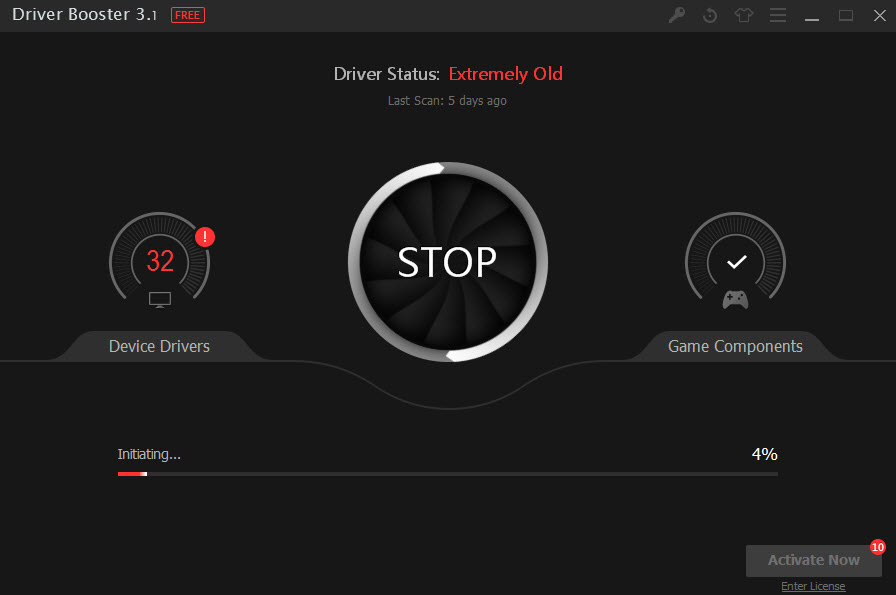Click the key icon for license entry
This screenshot has height=595, width=896.
677,15
